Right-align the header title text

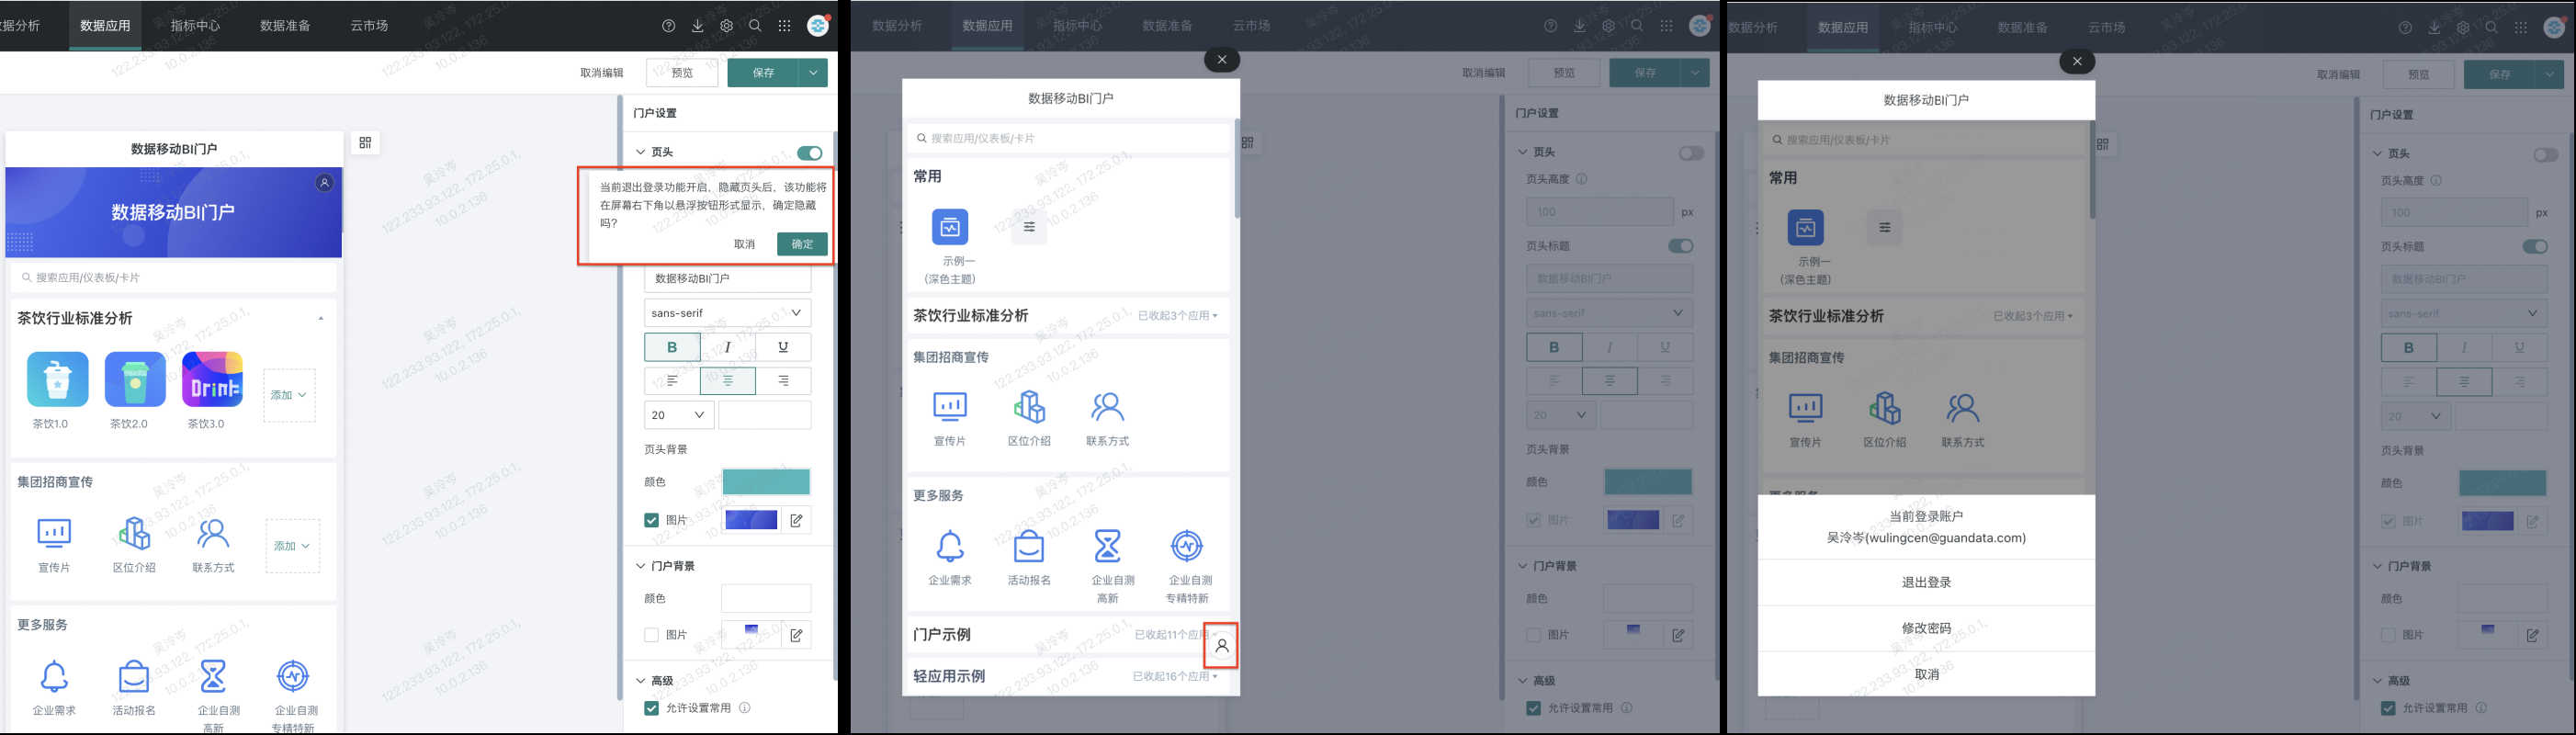782,381
